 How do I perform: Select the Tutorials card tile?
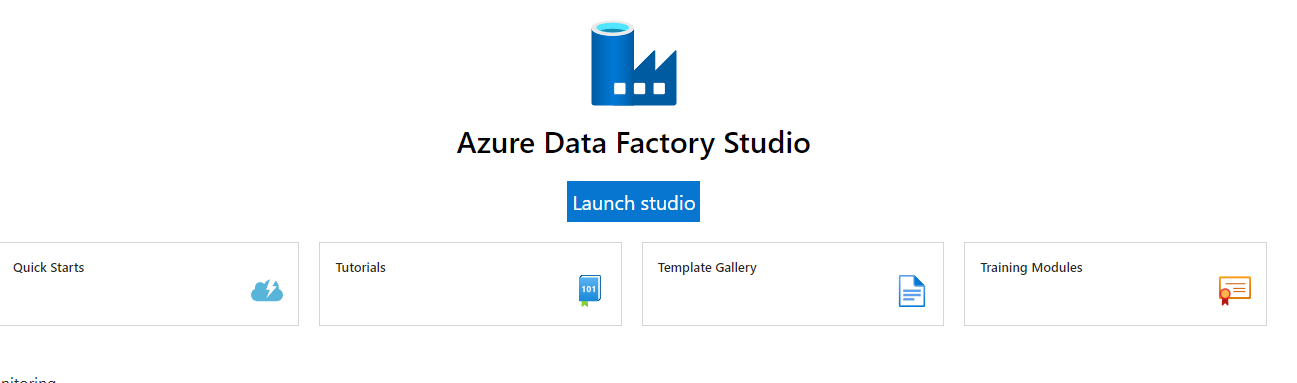click(x=470, y=284)
